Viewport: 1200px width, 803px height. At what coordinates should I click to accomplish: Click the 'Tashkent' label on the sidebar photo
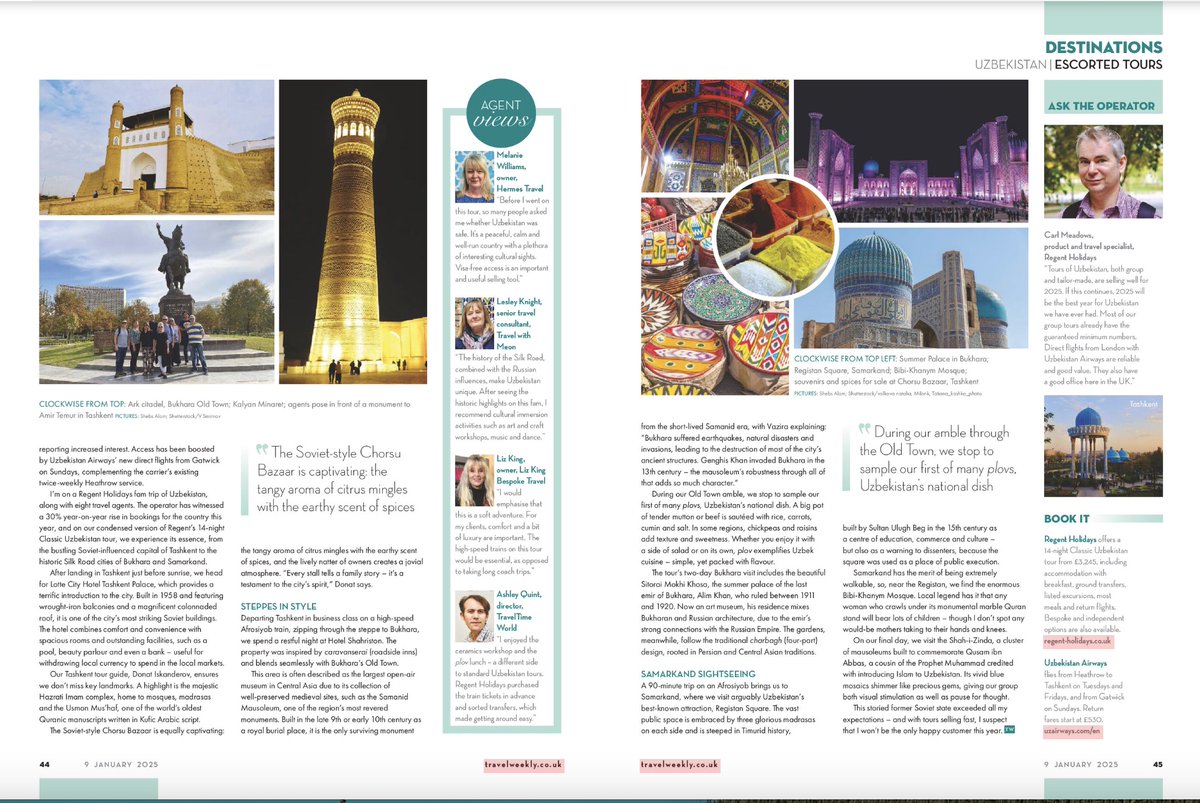click(x=1143, y=403)
